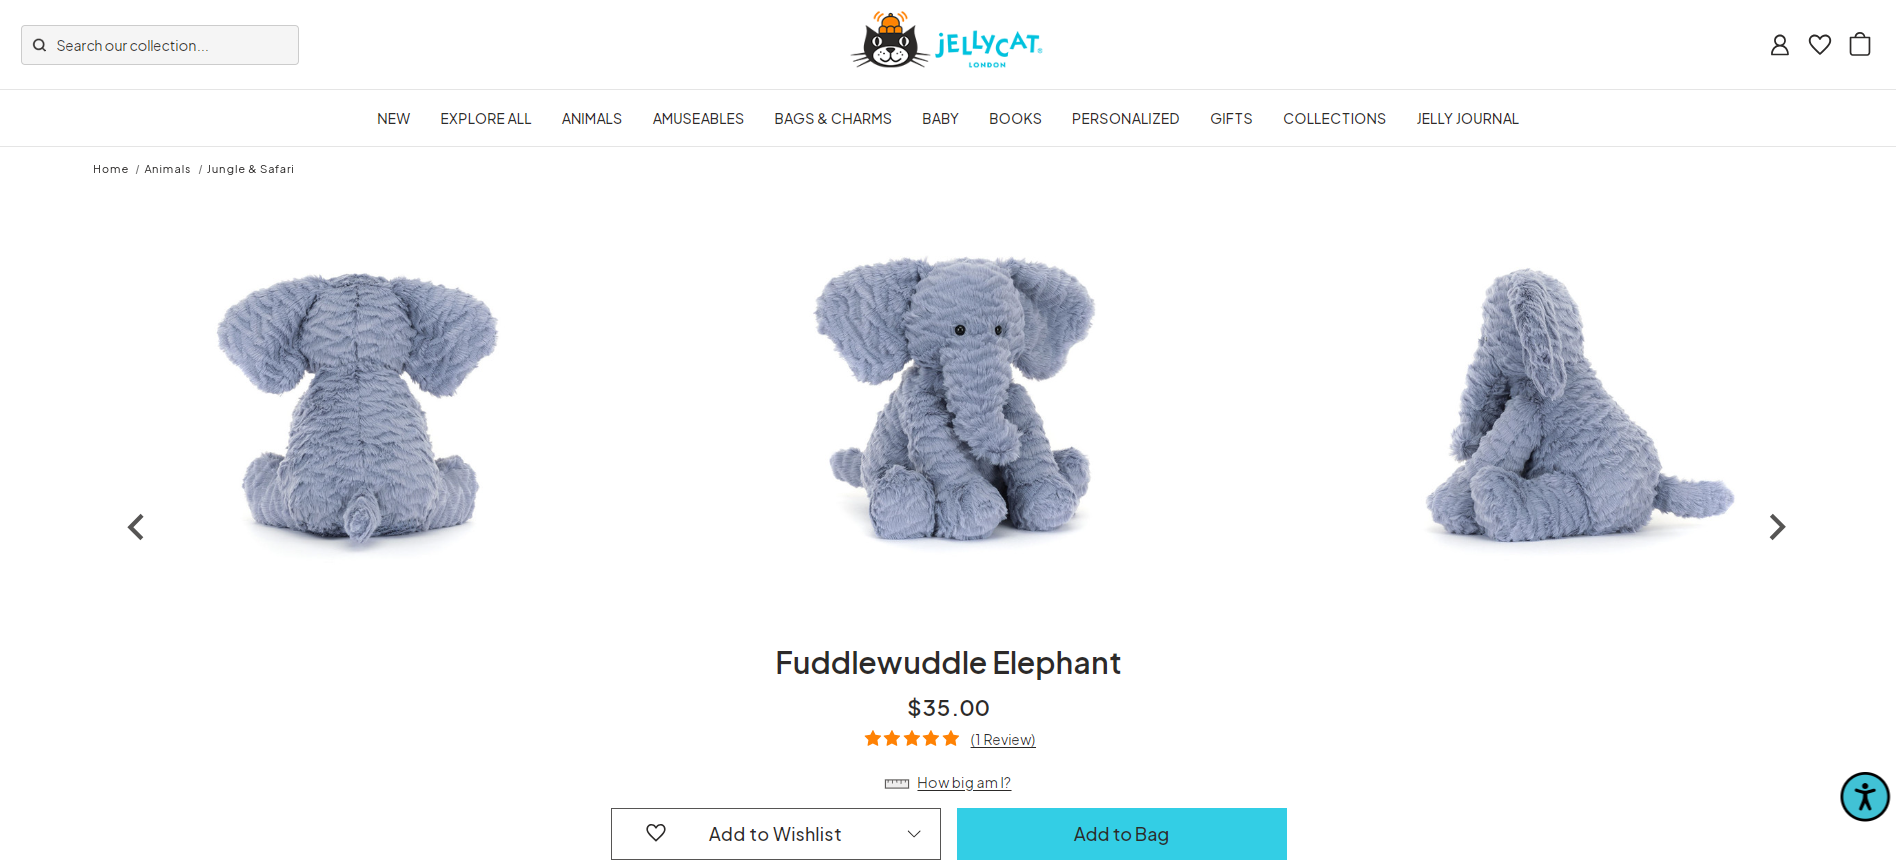Open the Collections menu
The image size is (1896, 862).
tap(1334, 118)
